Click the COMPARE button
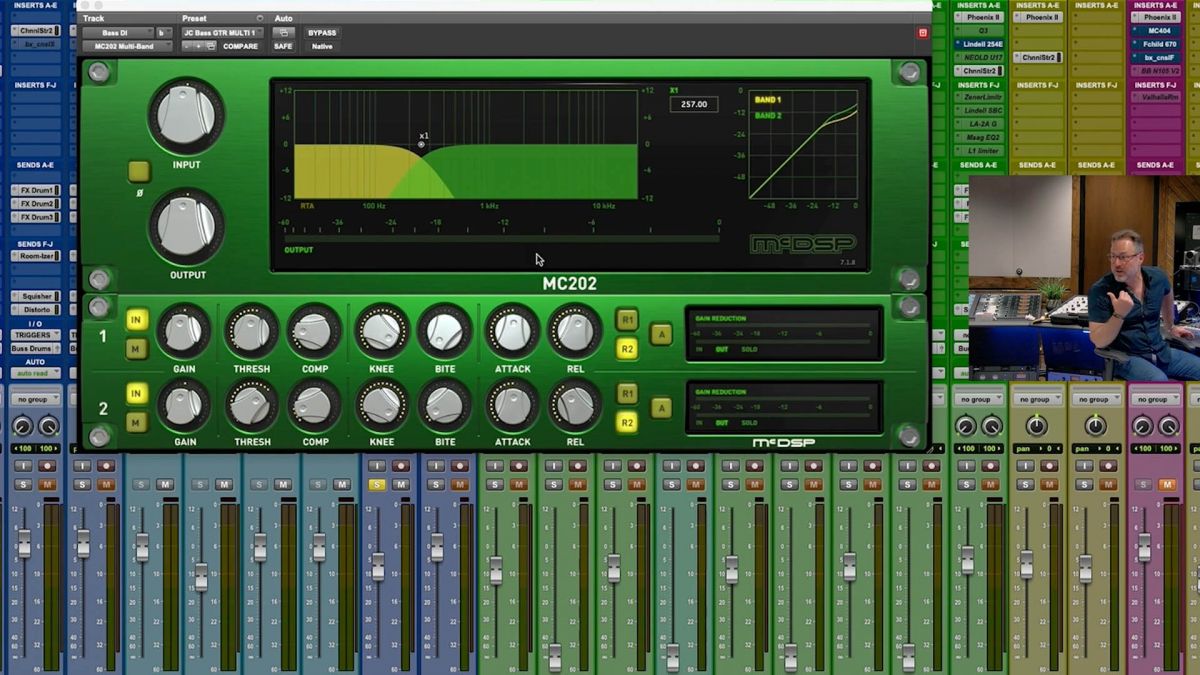 (x=241, y=46)
